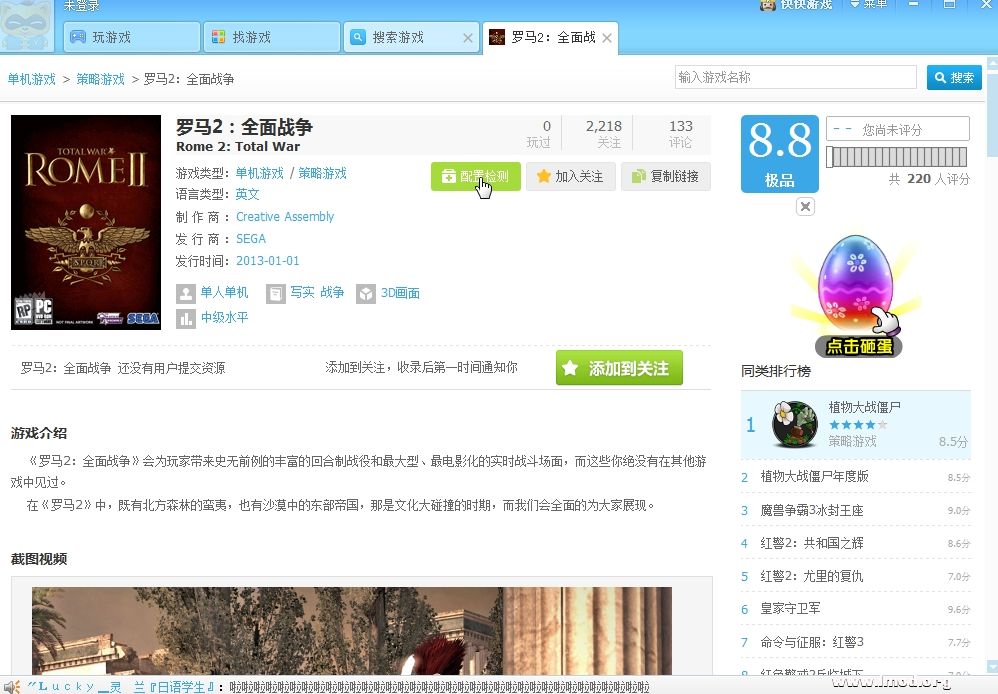Viewport: 998px width, 694px height.
Task: Click the 3D画面 cube tag icon
Action: (x=366, y=293)
